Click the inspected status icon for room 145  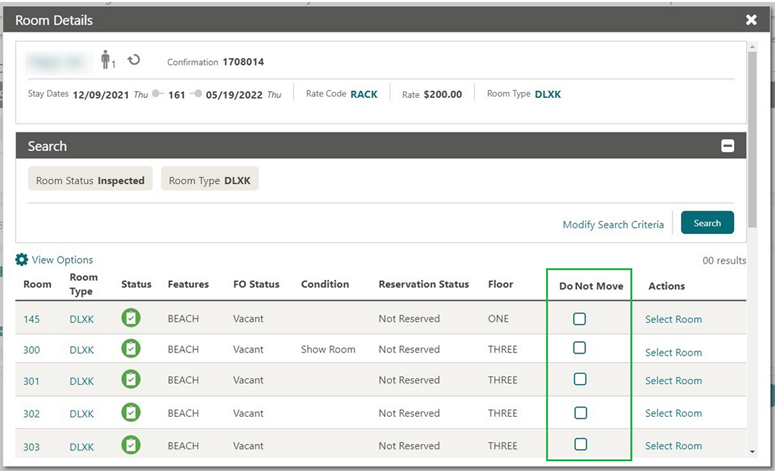[131, 318]
